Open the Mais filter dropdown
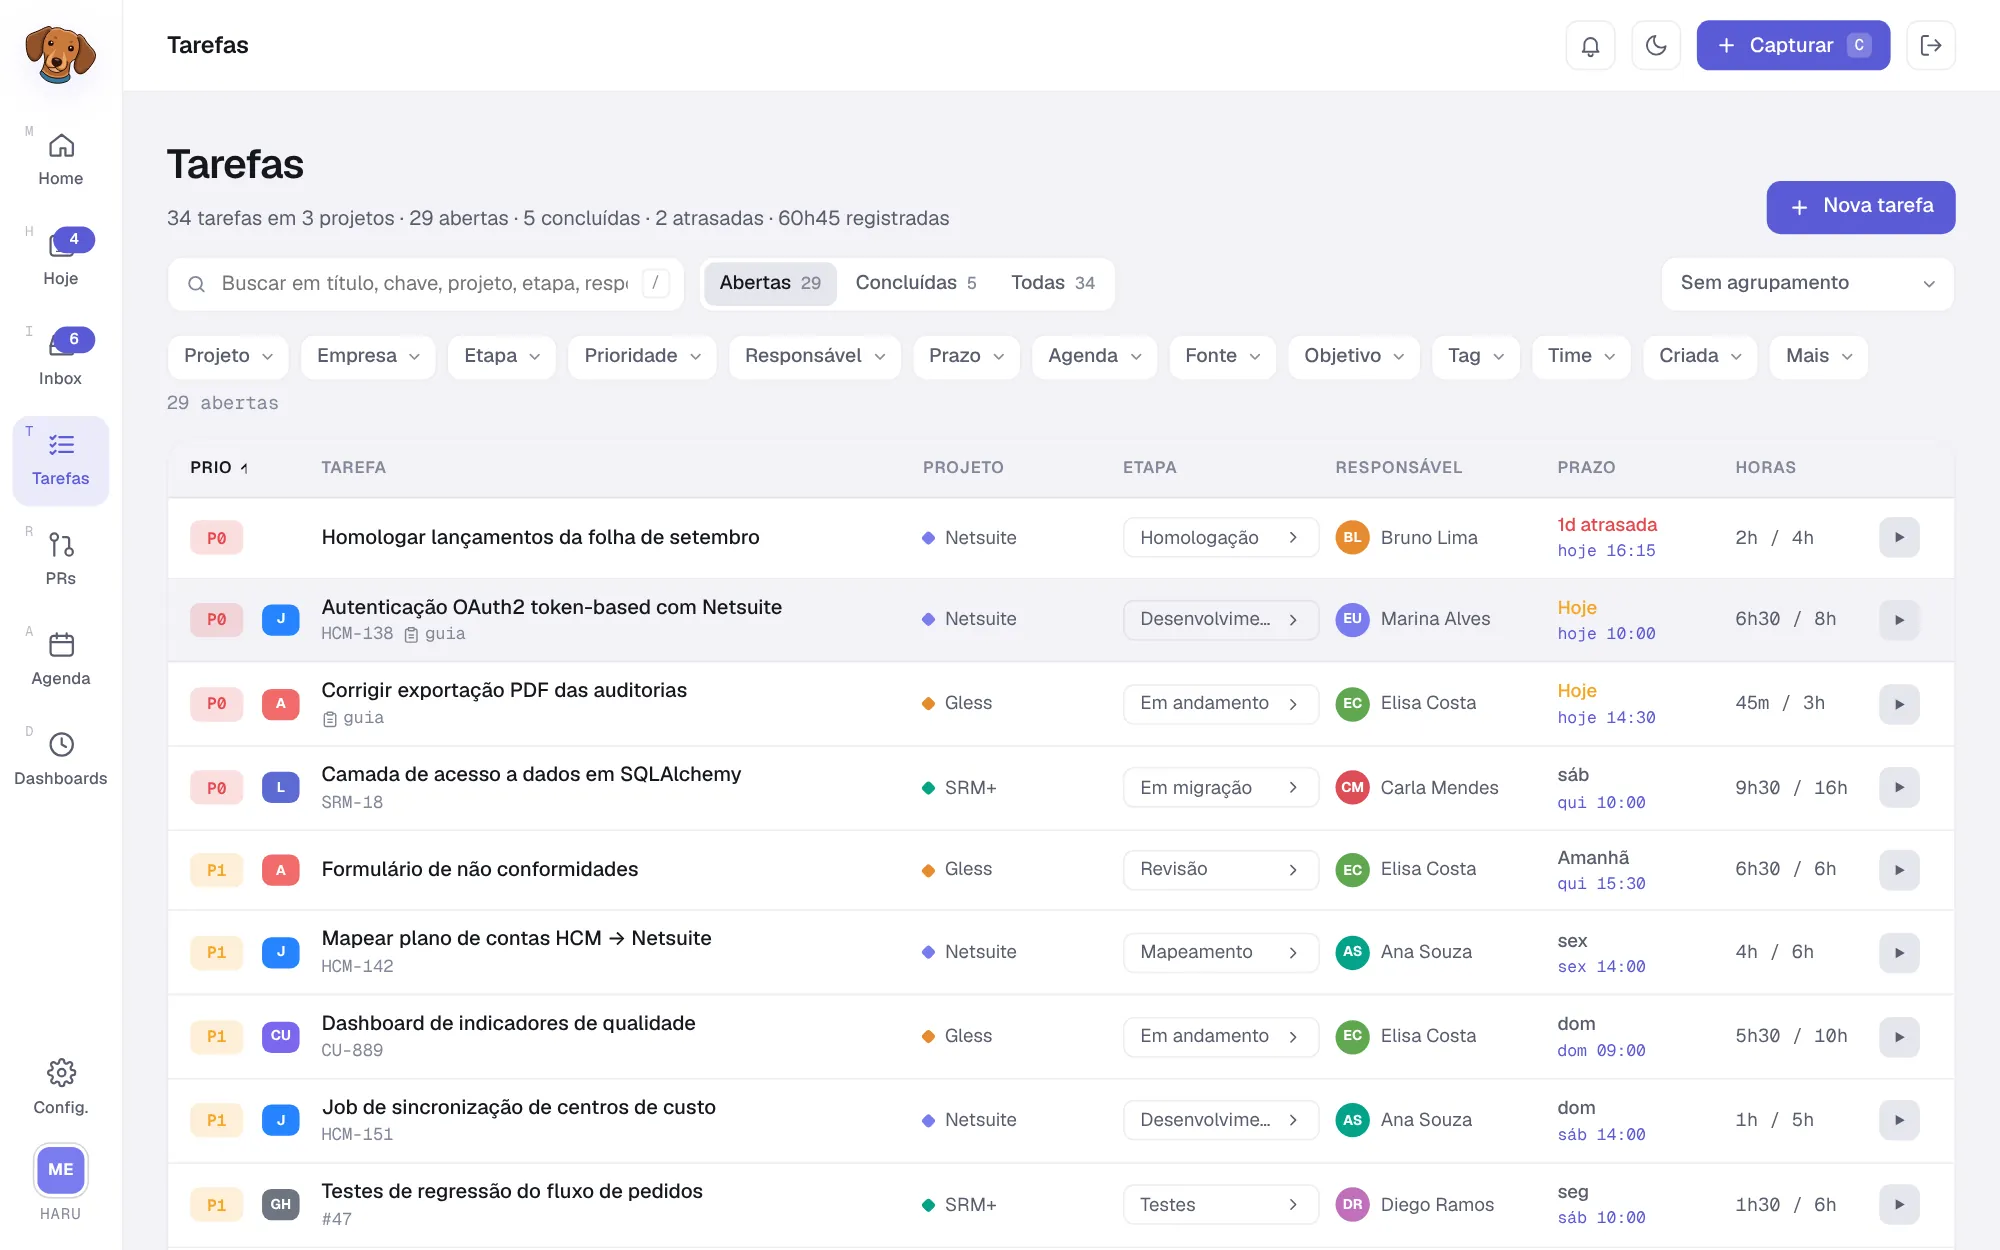 (1819, 356)
